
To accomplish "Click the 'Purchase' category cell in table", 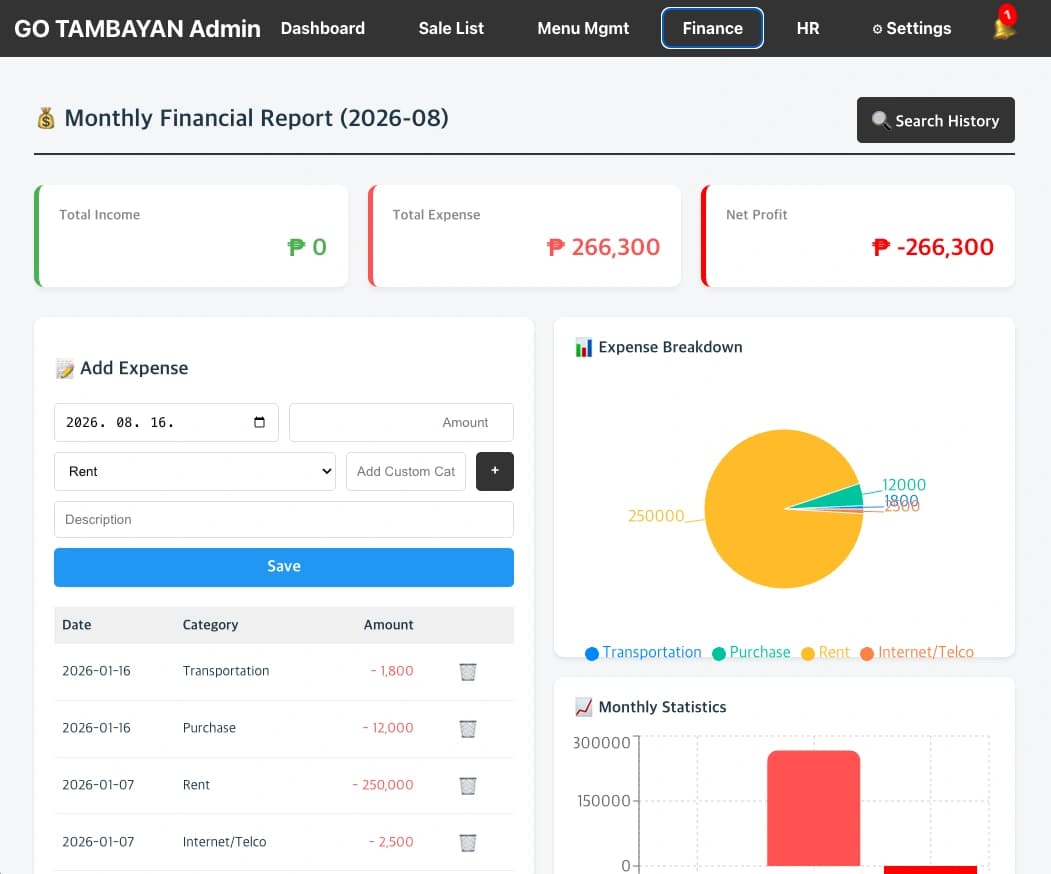I will [x=209, y=728].
